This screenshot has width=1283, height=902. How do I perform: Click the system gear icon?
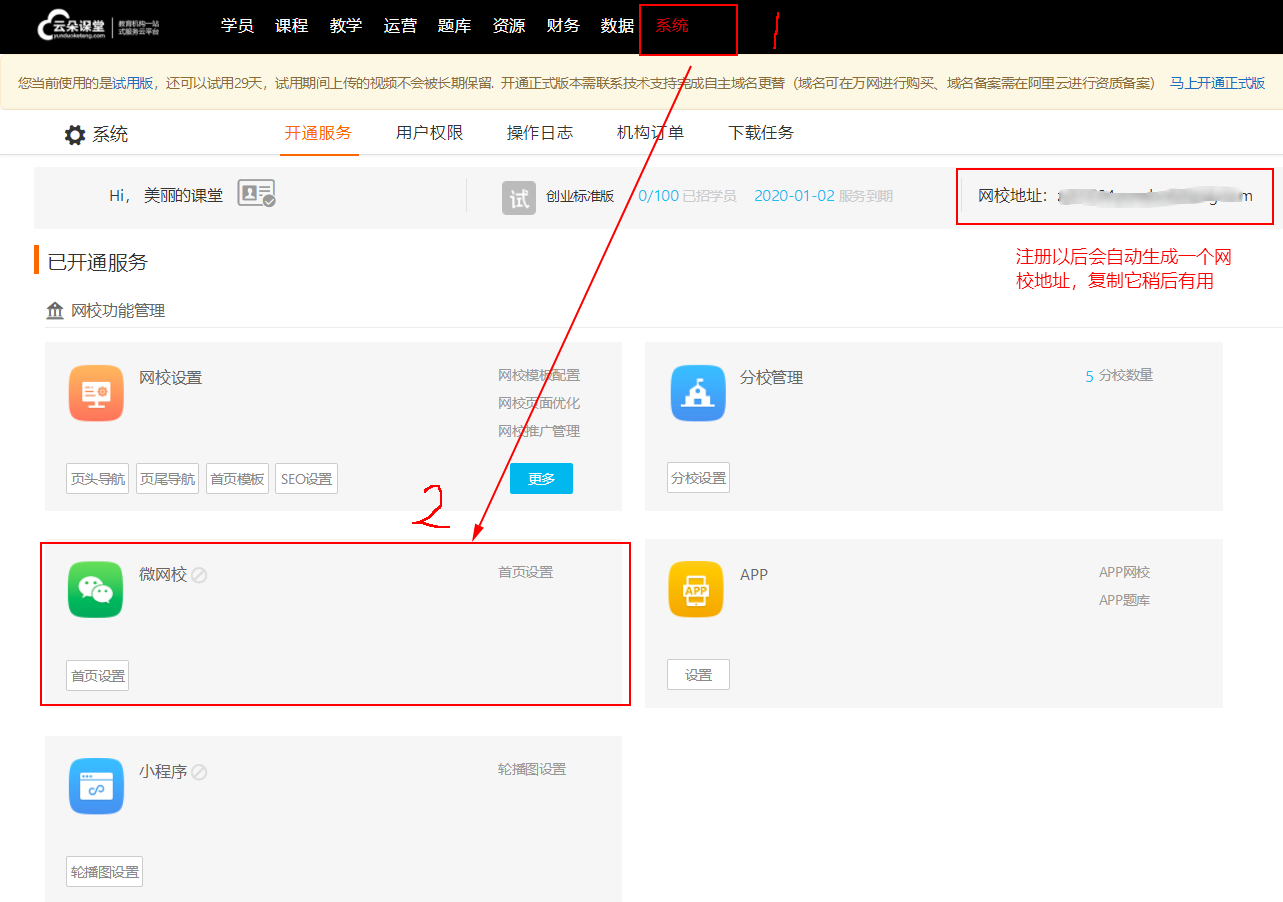(75, 135)
